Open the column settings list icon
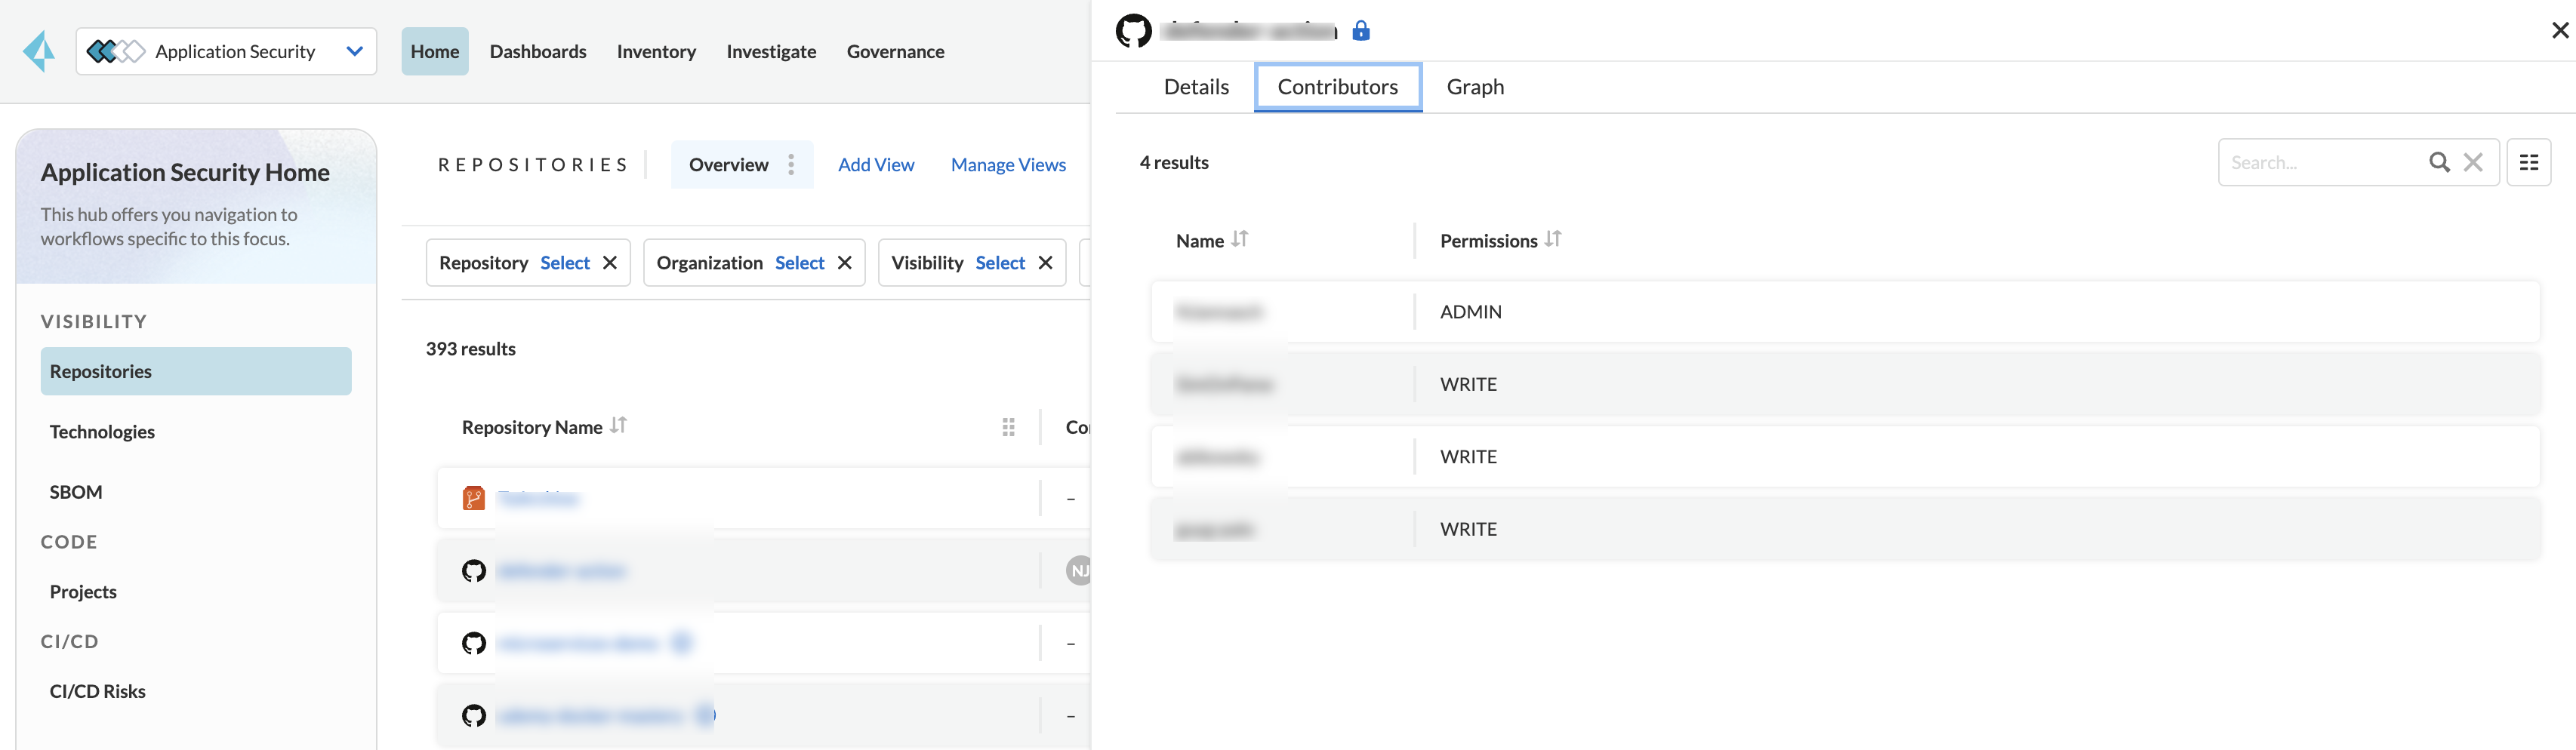The height and width of the screenshot is (750, 2576). tap(2529, 163)
